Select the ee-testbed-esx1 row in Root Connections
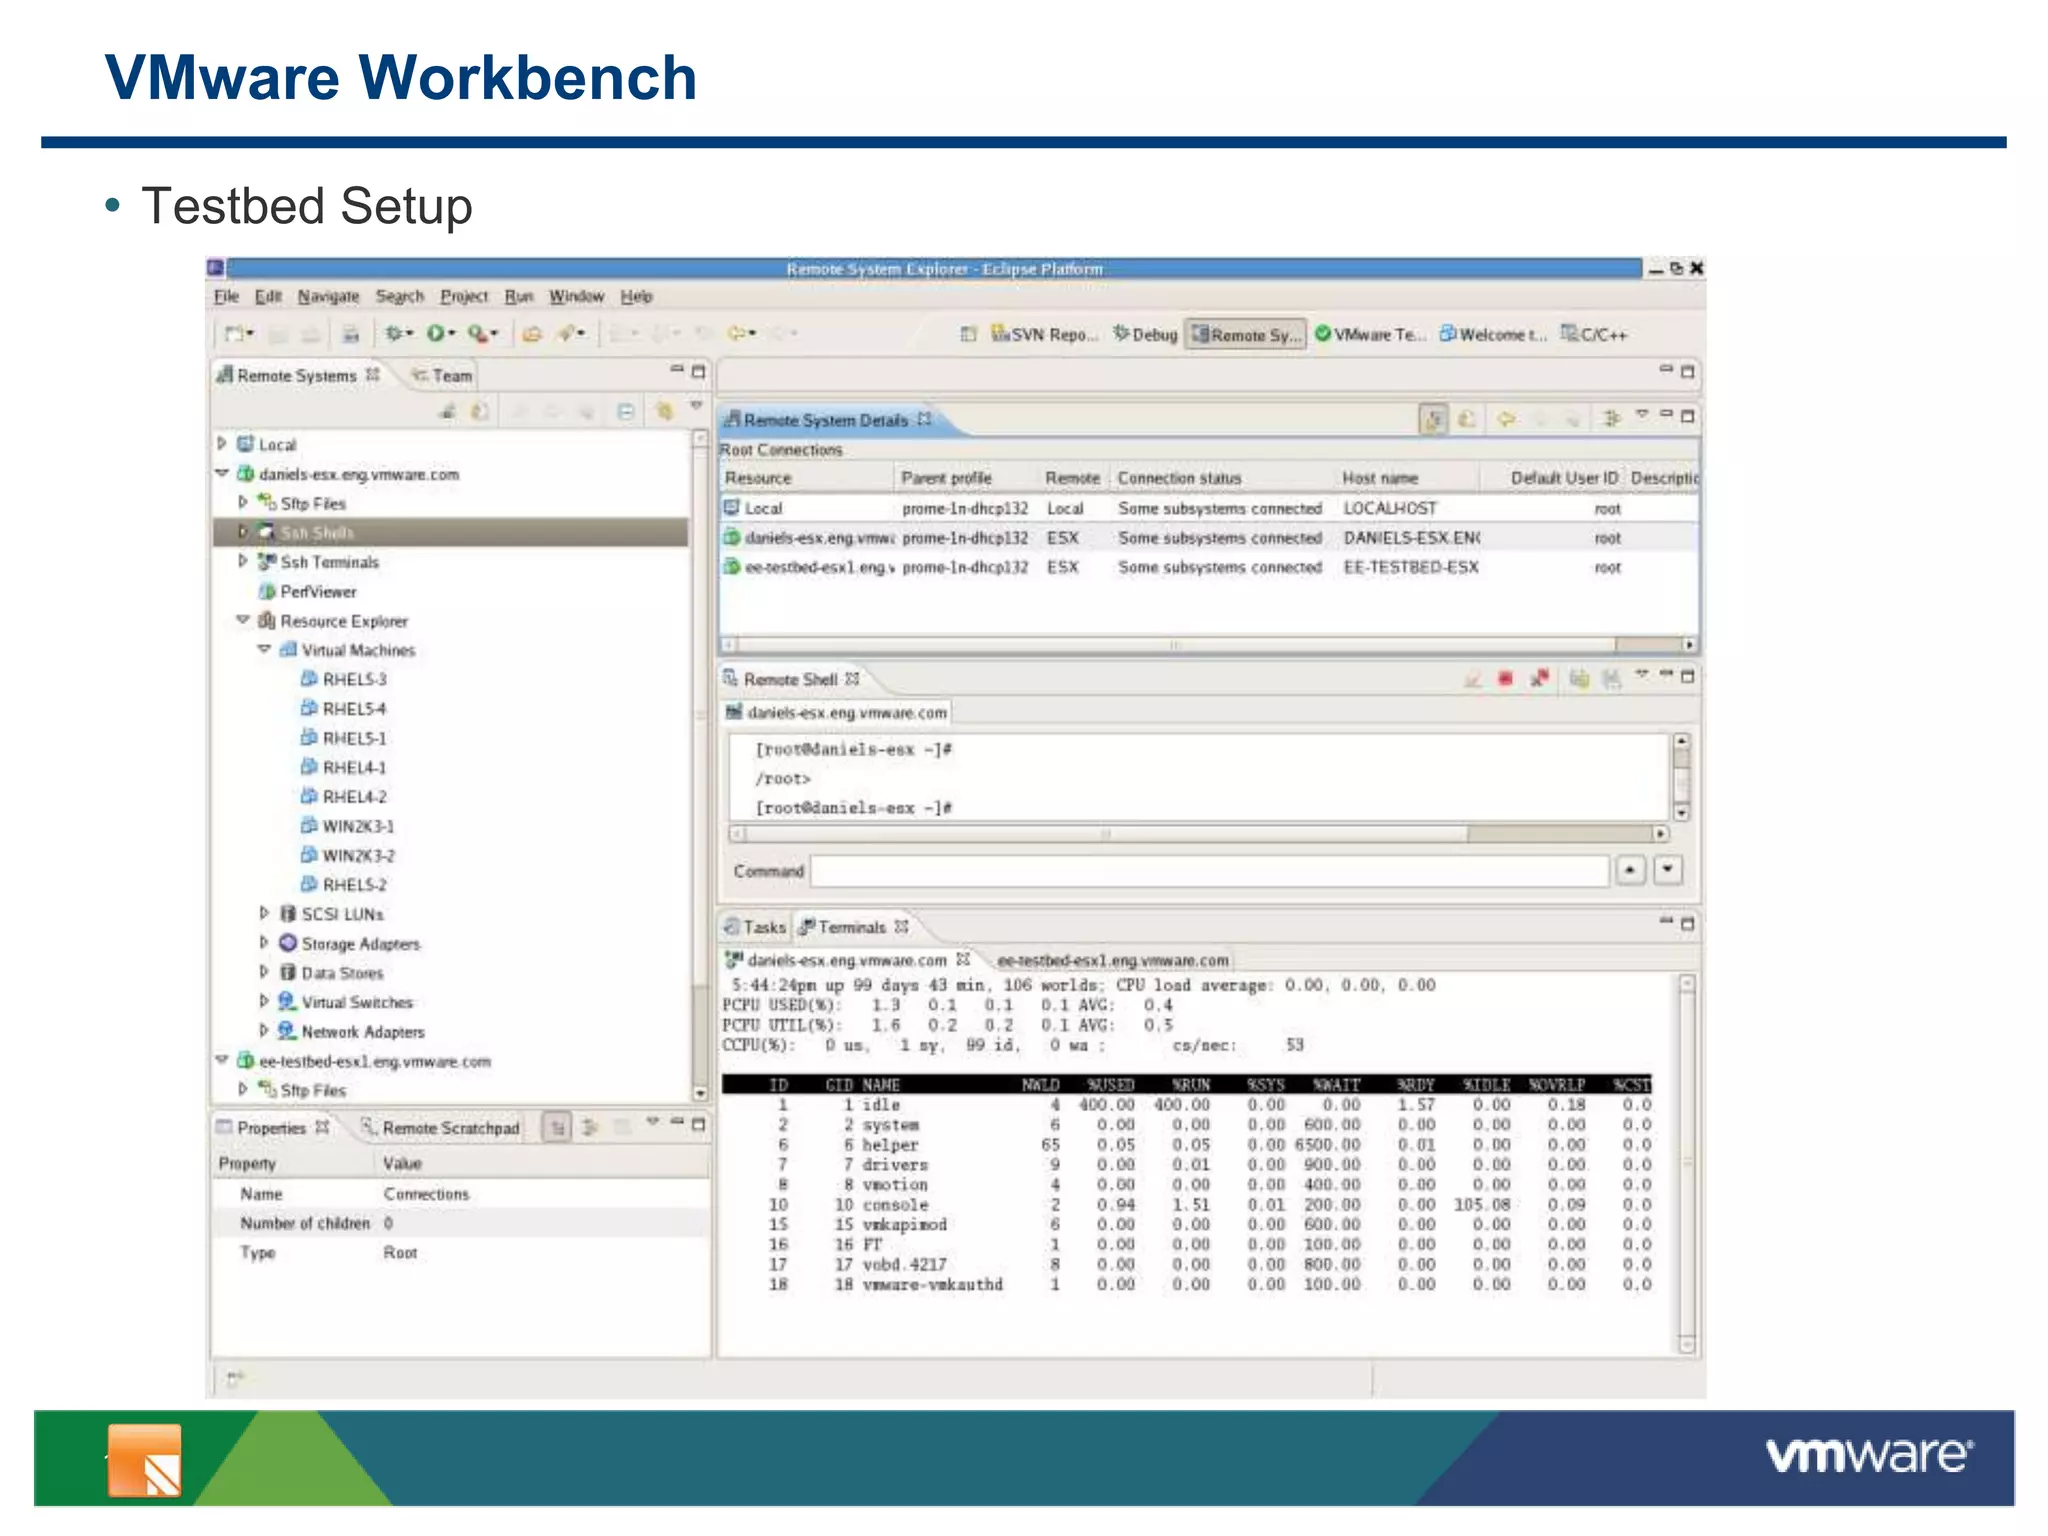This screenshot has height=1536, width=2048. pyautogui.click(x=1208, y=567)
